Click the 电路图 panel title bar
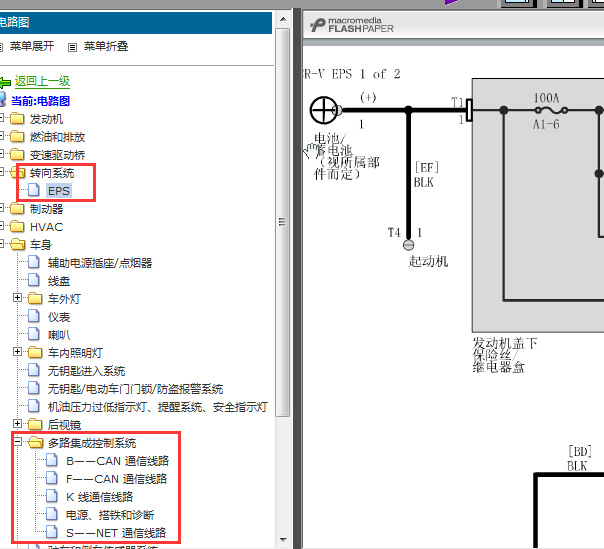This screenshot has width=604, height=549. coord(136,22)
